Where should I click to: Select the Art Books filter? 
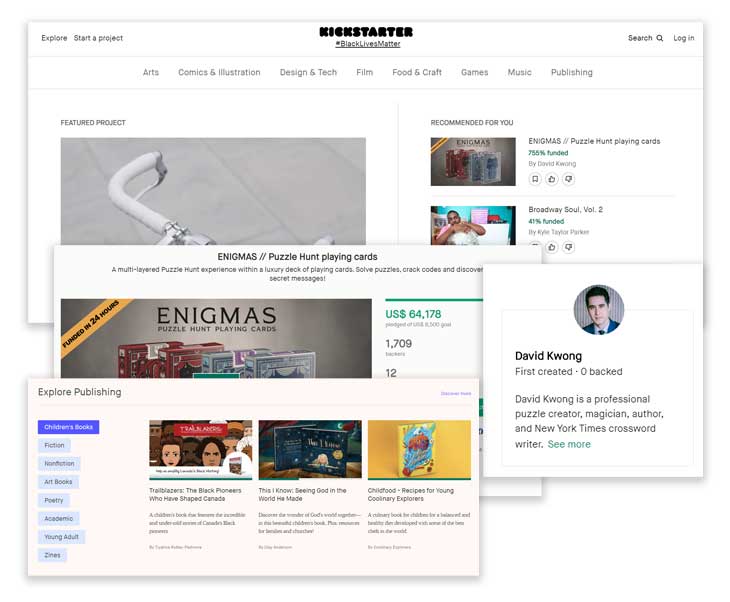58,482
